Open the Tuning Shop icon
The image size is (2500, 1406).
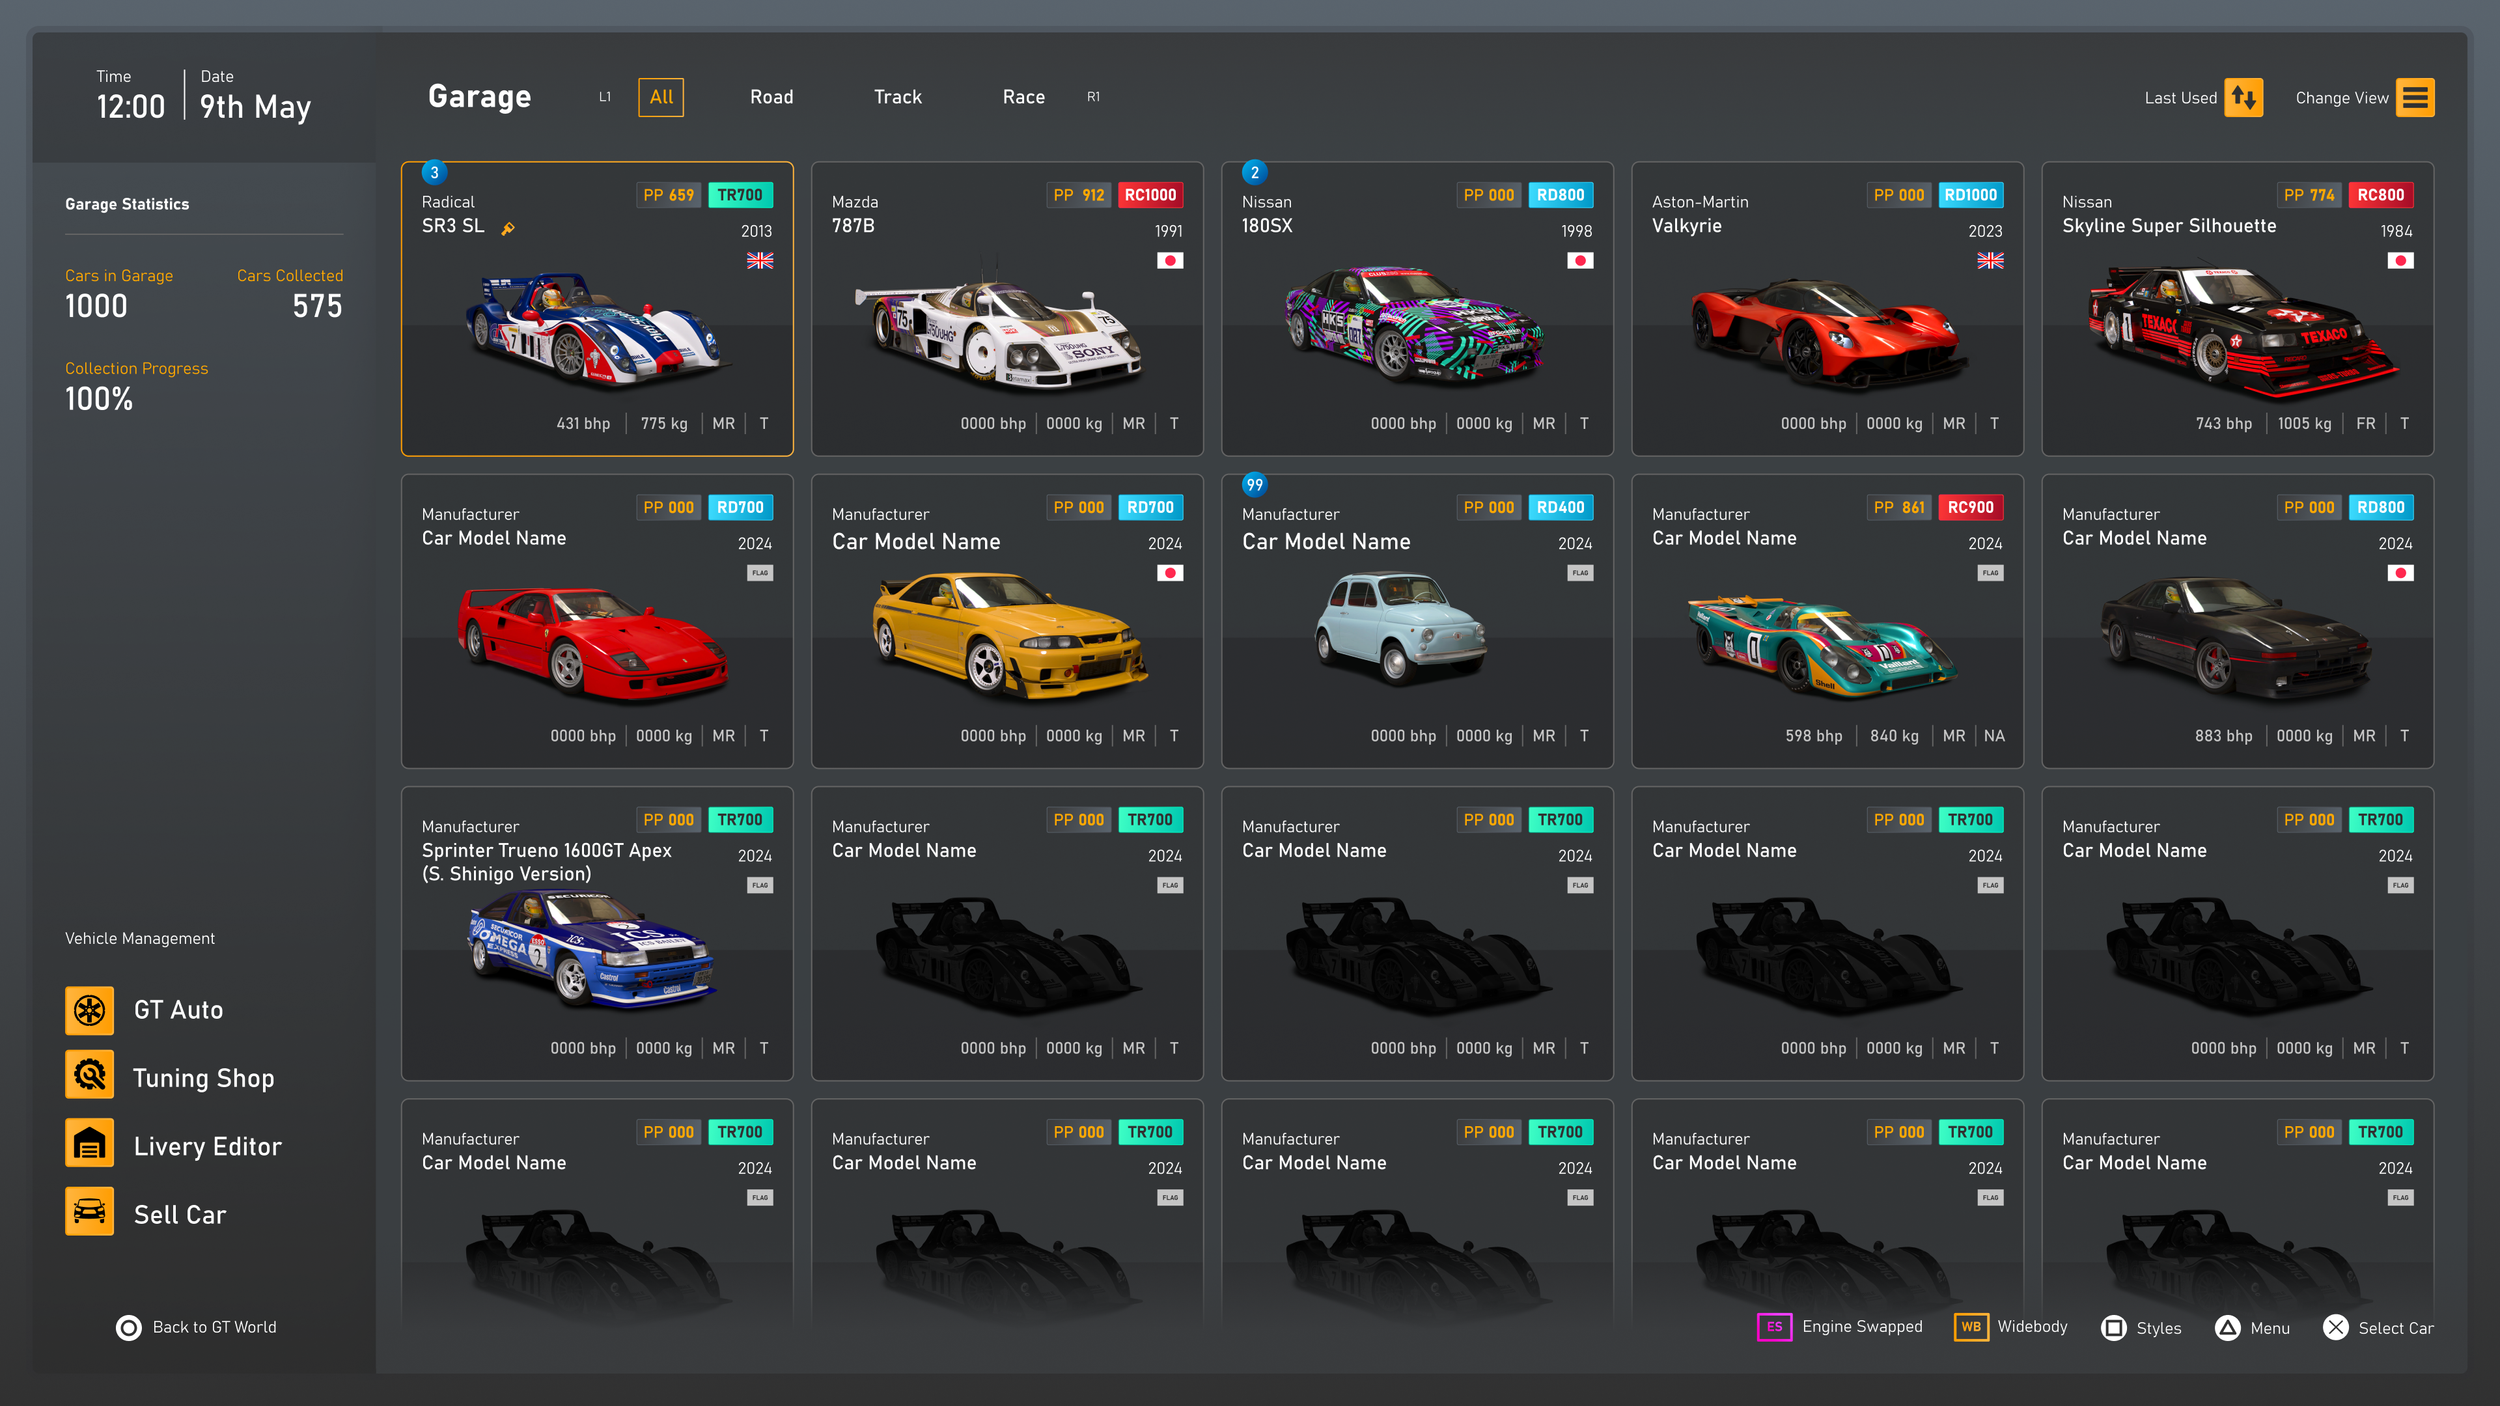tap(89, 1075)
